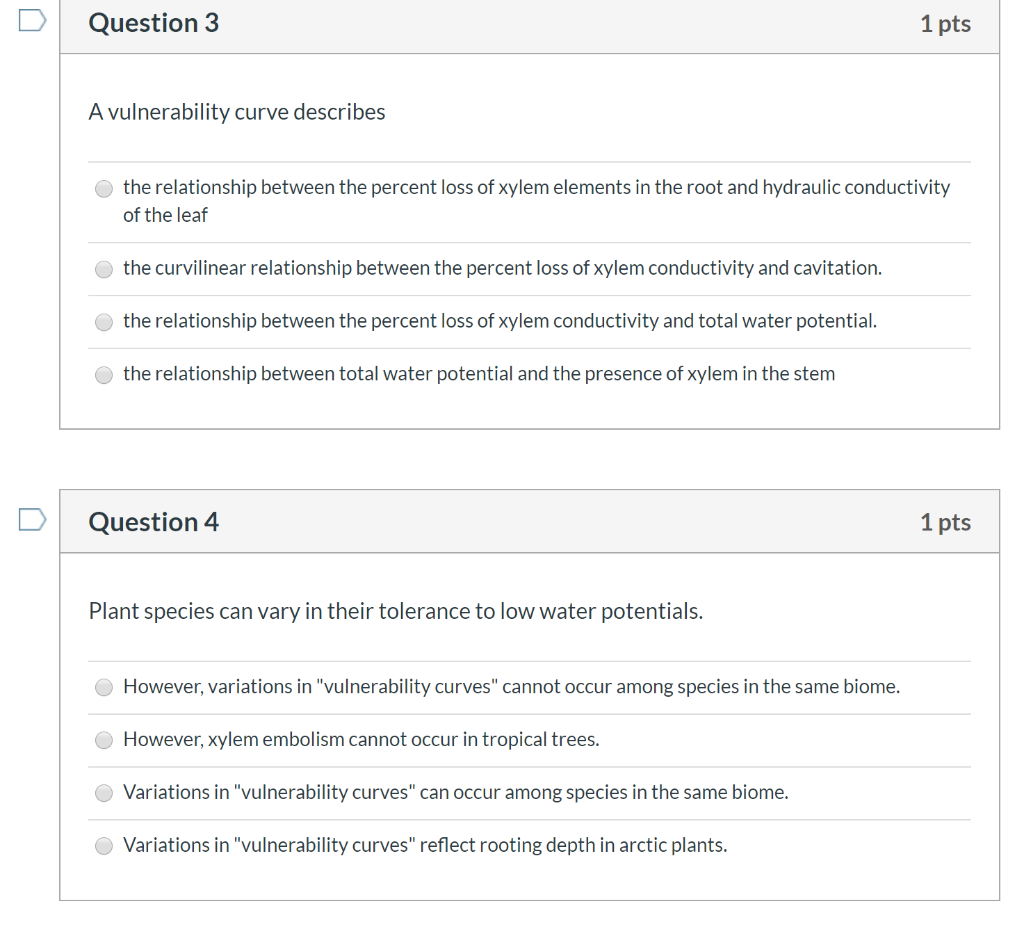This screenshot has height=929, width=1024.
Task: Select the curvilinear cavitation relationship answer
Action: 103,268
